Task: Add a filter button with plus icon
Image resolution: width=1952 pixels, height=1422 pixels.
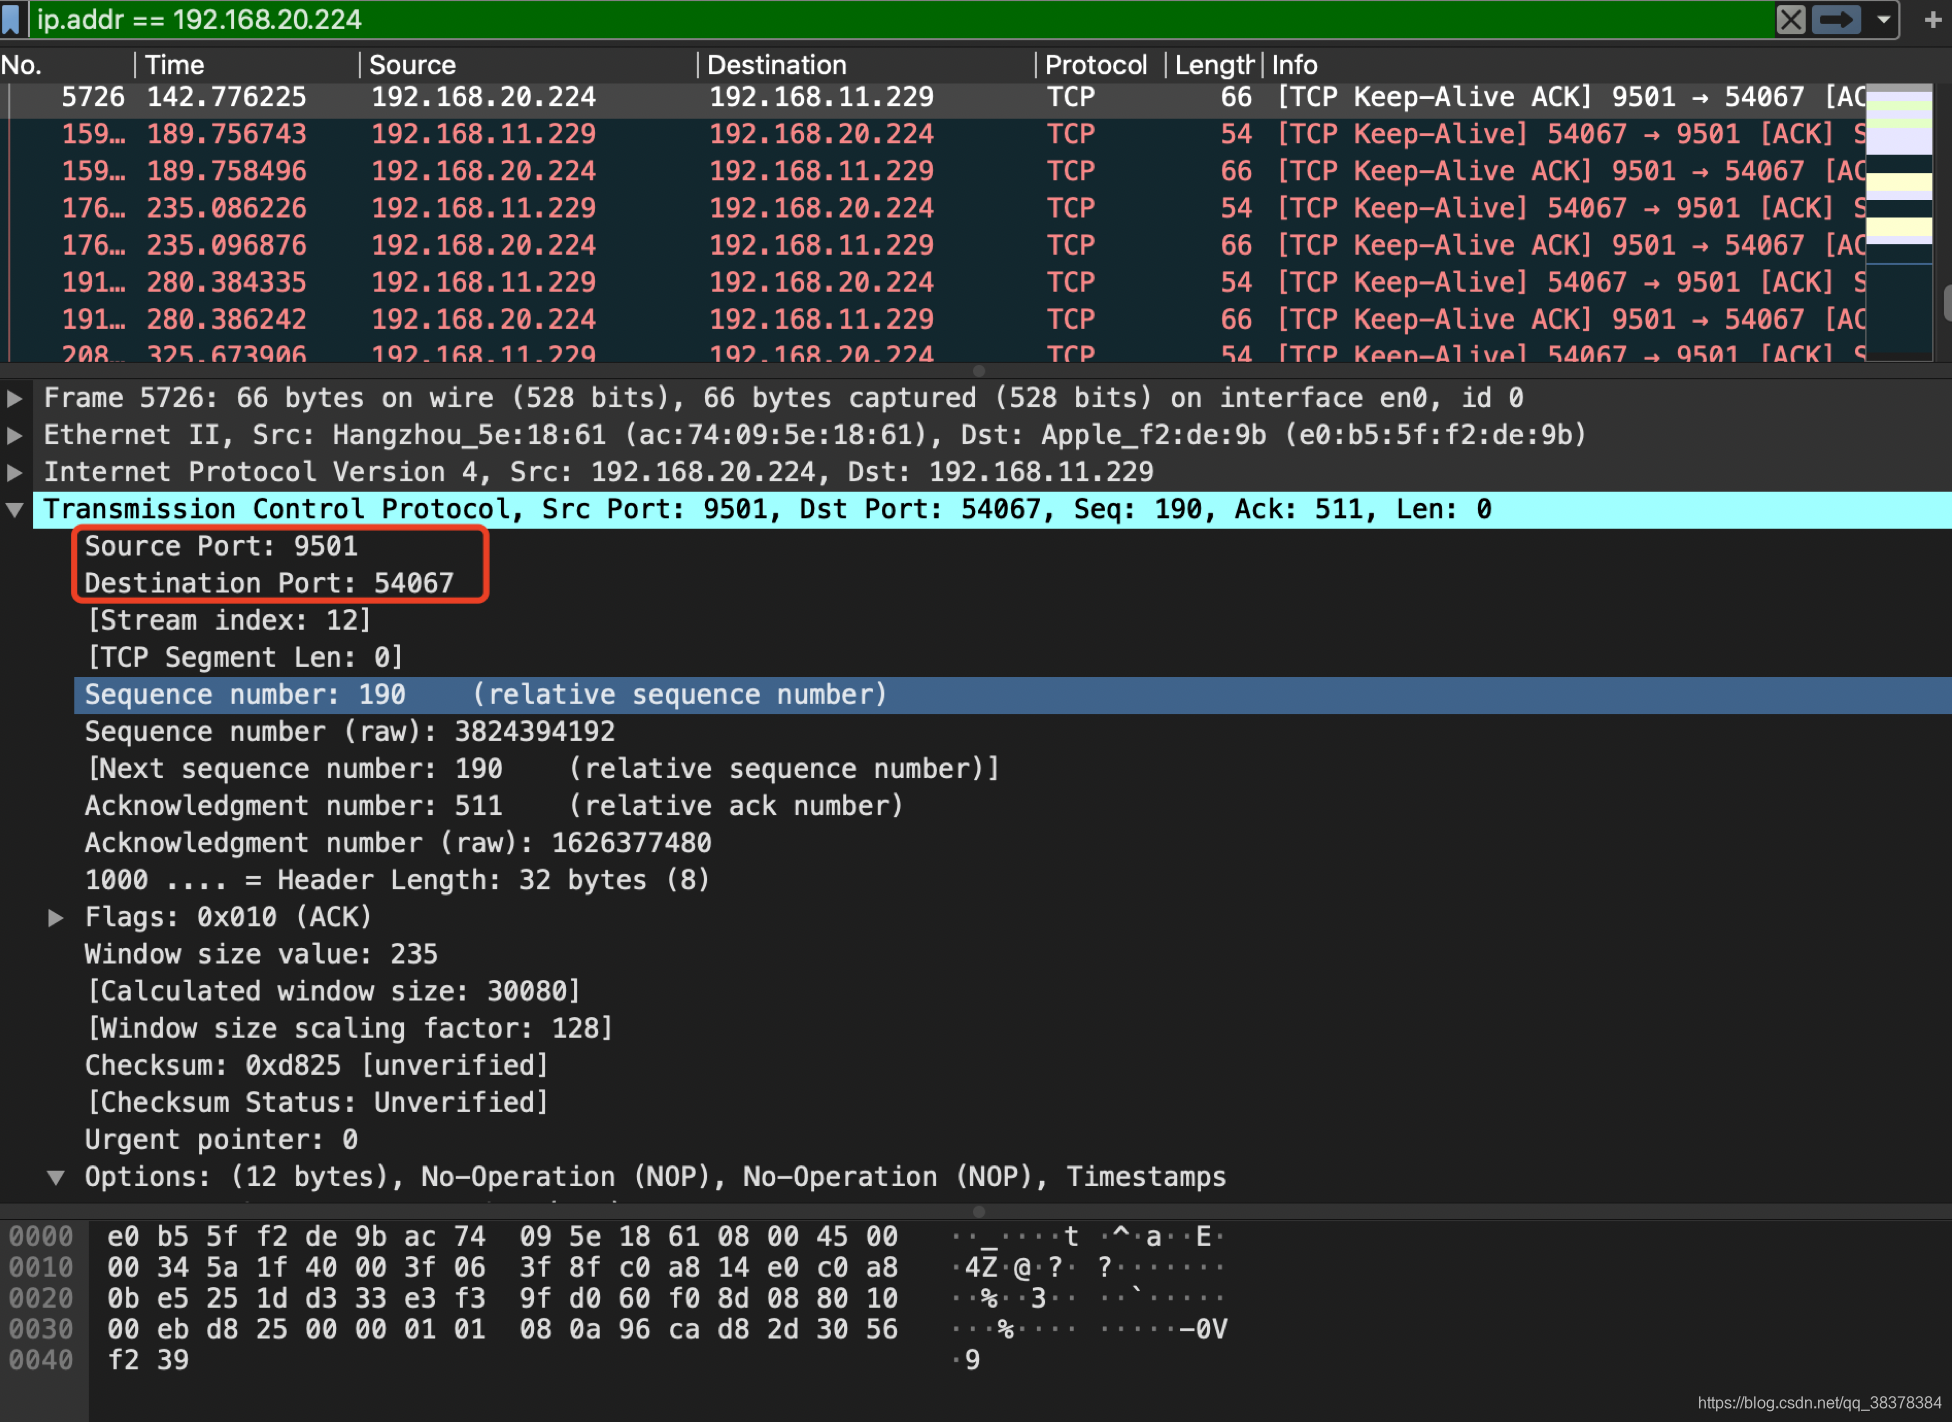Action: 1932,19
